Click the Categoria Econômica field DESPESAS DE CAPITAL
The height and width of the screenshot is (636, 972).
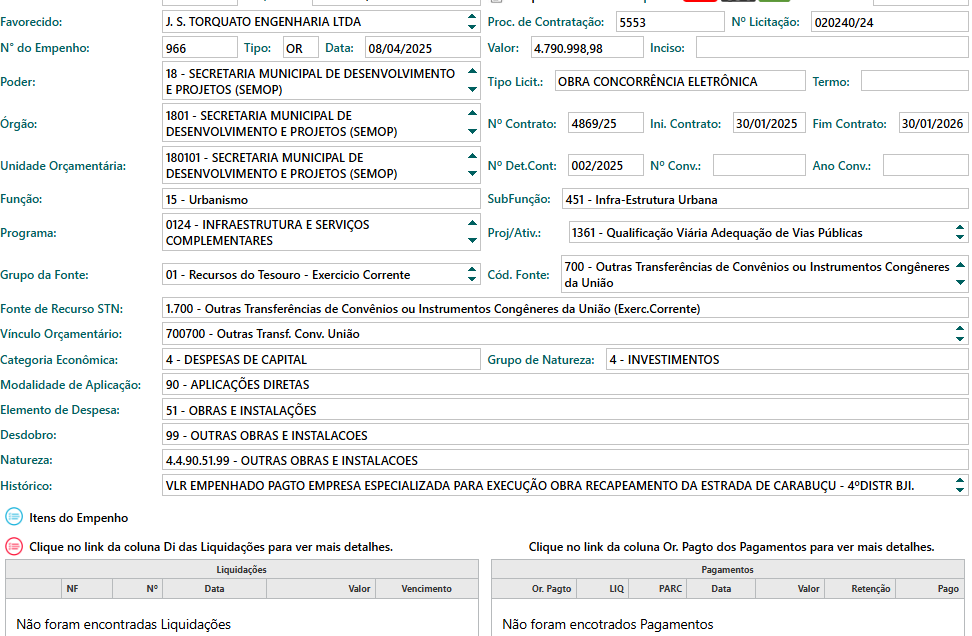pos(321,359)
